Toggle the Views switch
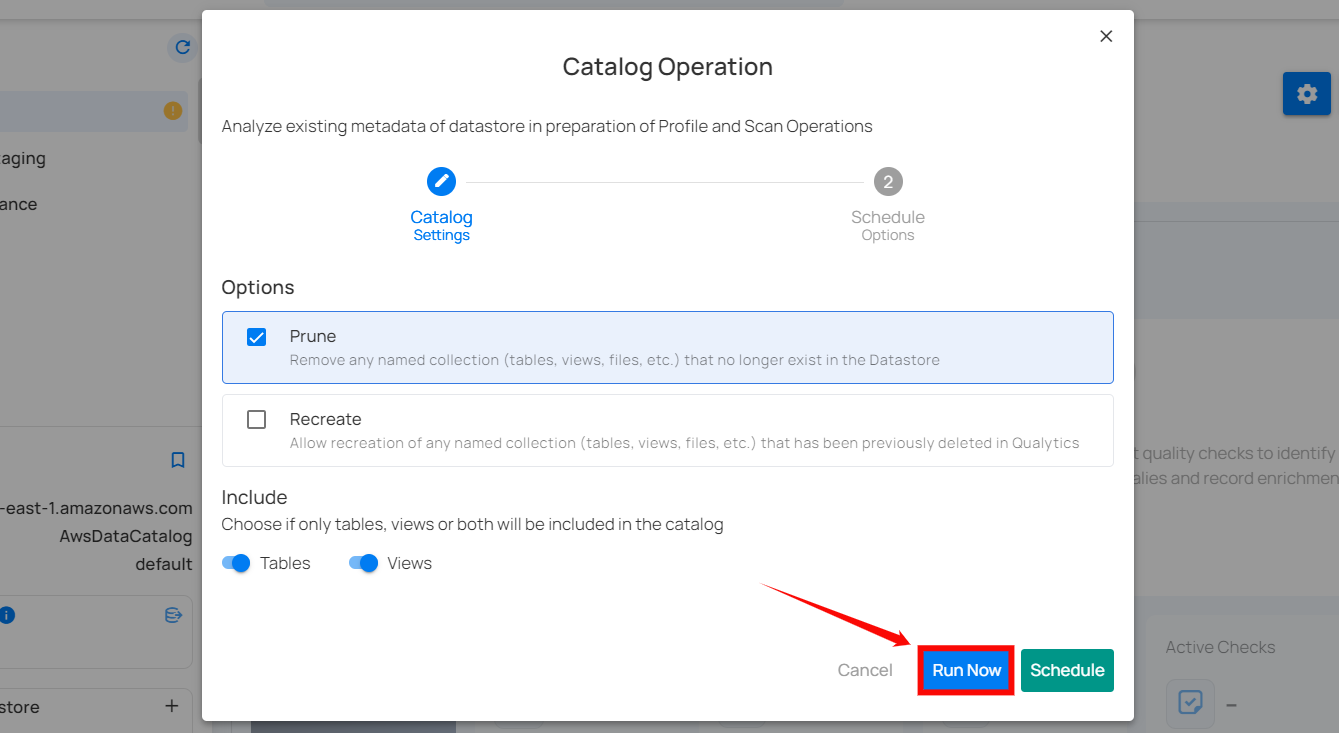 pos(364,563)
